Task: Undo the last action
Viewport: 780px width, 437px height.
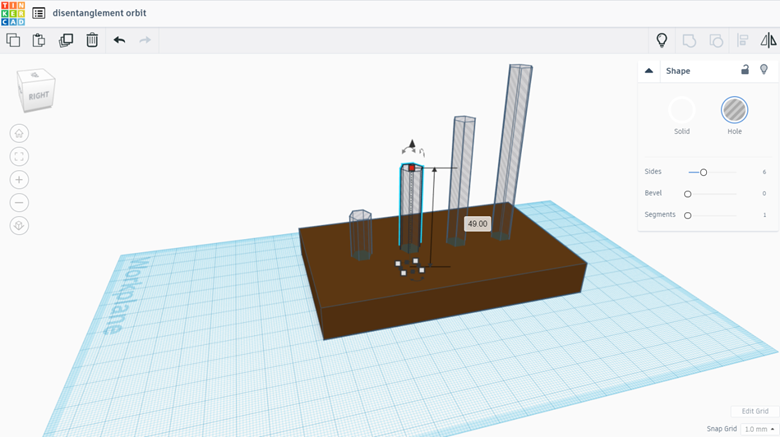Action: coord(119,40)
